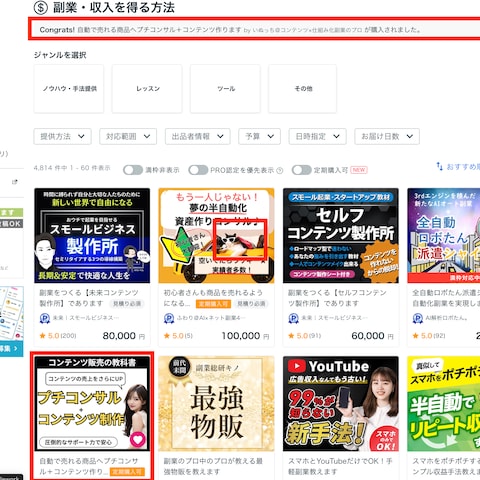Expand the 対応範囲 filter dropdown
The image size is (480, 480).
(128, 136)
